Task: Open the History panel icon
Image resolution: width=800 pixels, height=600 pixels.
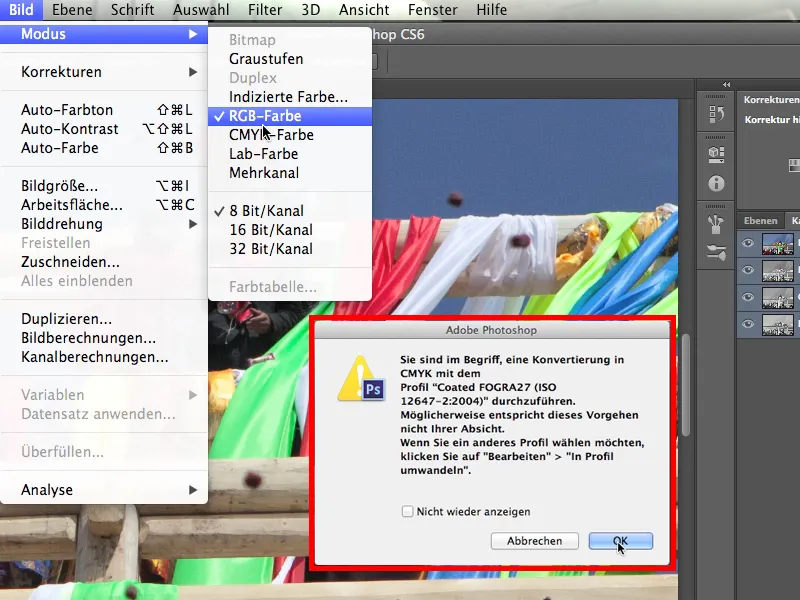Action: pyautogui.click(x=716, y=114)
